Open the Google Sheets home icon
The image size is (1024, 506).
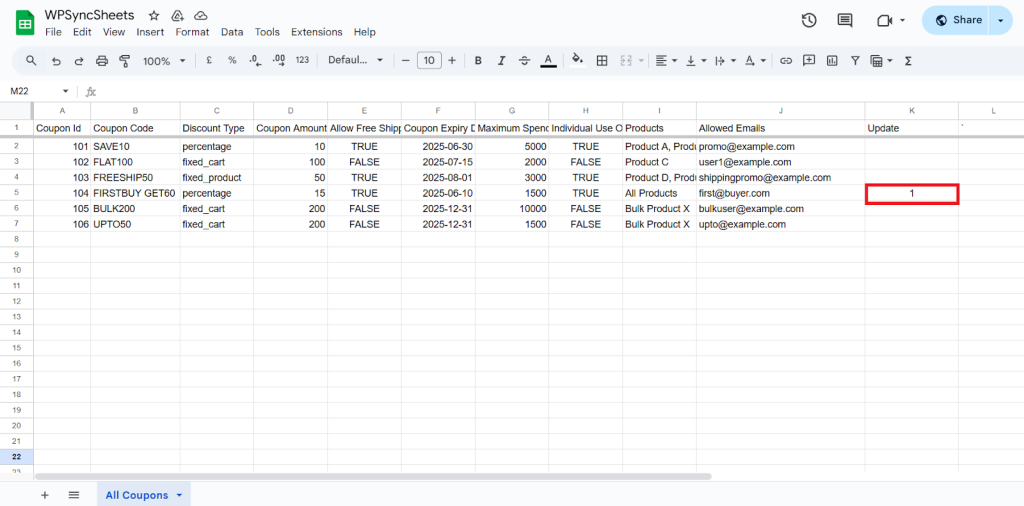[x=25, y=24]
